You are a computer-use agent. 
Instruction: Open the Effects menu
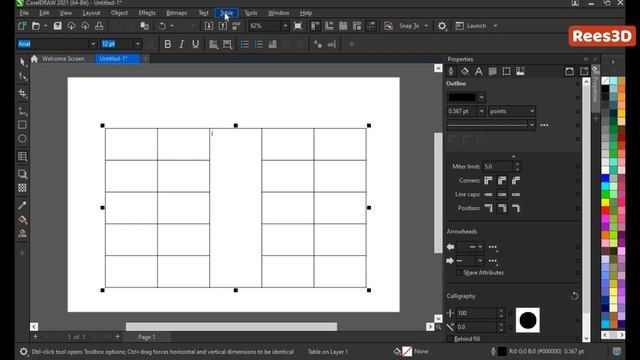147,13
